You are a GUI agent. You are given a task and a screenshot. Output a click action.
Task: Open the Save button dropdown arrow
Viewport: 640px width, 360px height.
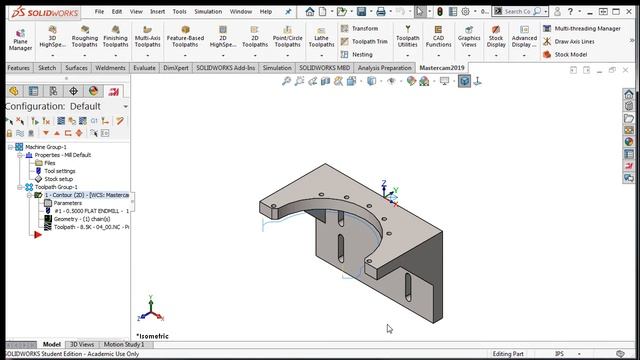(x=371, y=11)
